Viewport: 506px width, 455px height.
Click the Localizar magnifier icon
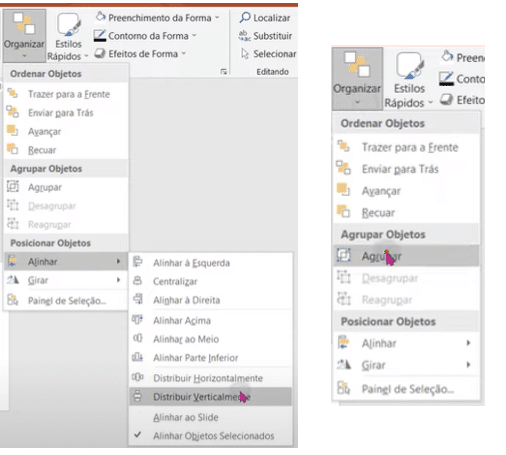[x=245, y=17]
